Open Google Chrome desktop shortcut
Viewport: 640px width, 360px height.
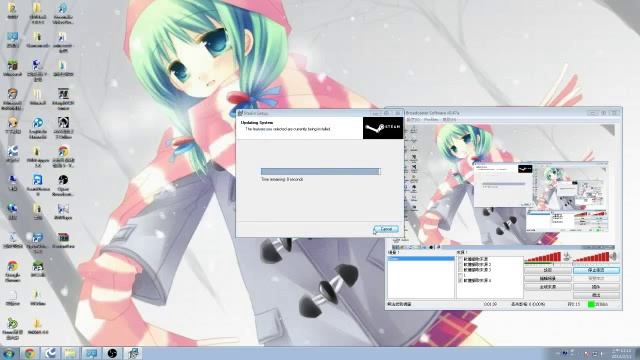coord(12,271)
